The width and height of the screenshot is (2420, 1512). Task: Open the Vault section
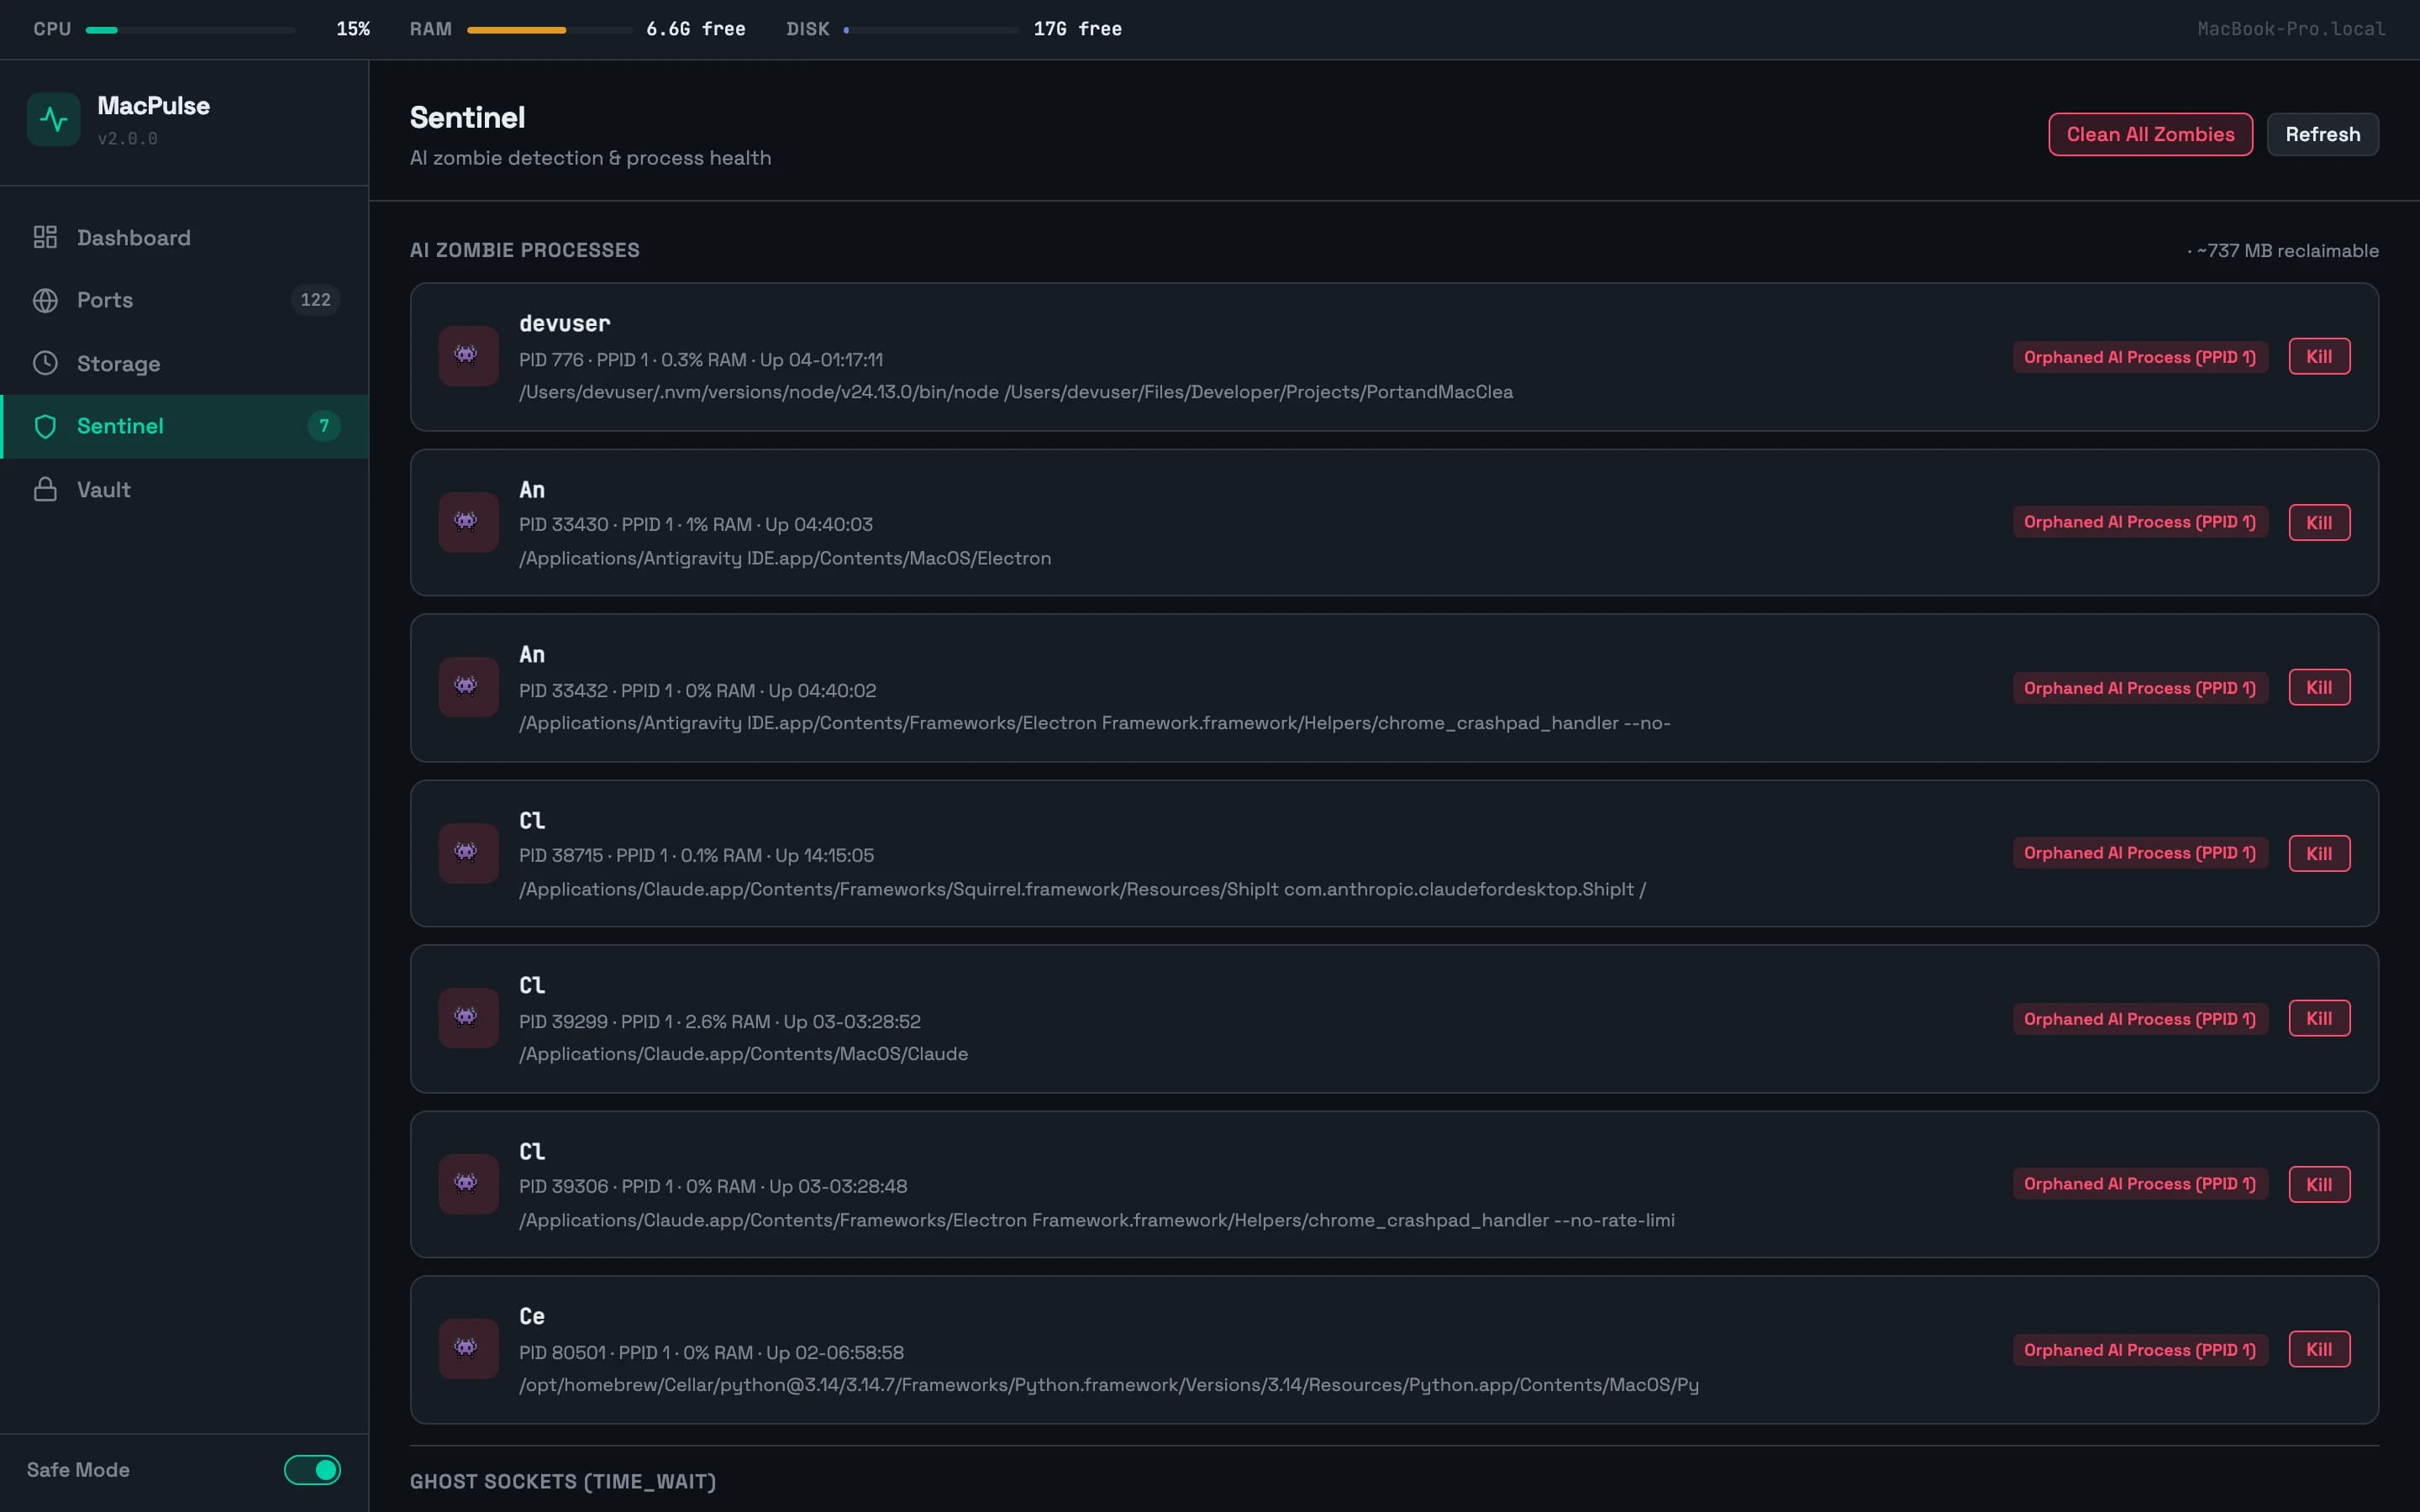point(185,489)
